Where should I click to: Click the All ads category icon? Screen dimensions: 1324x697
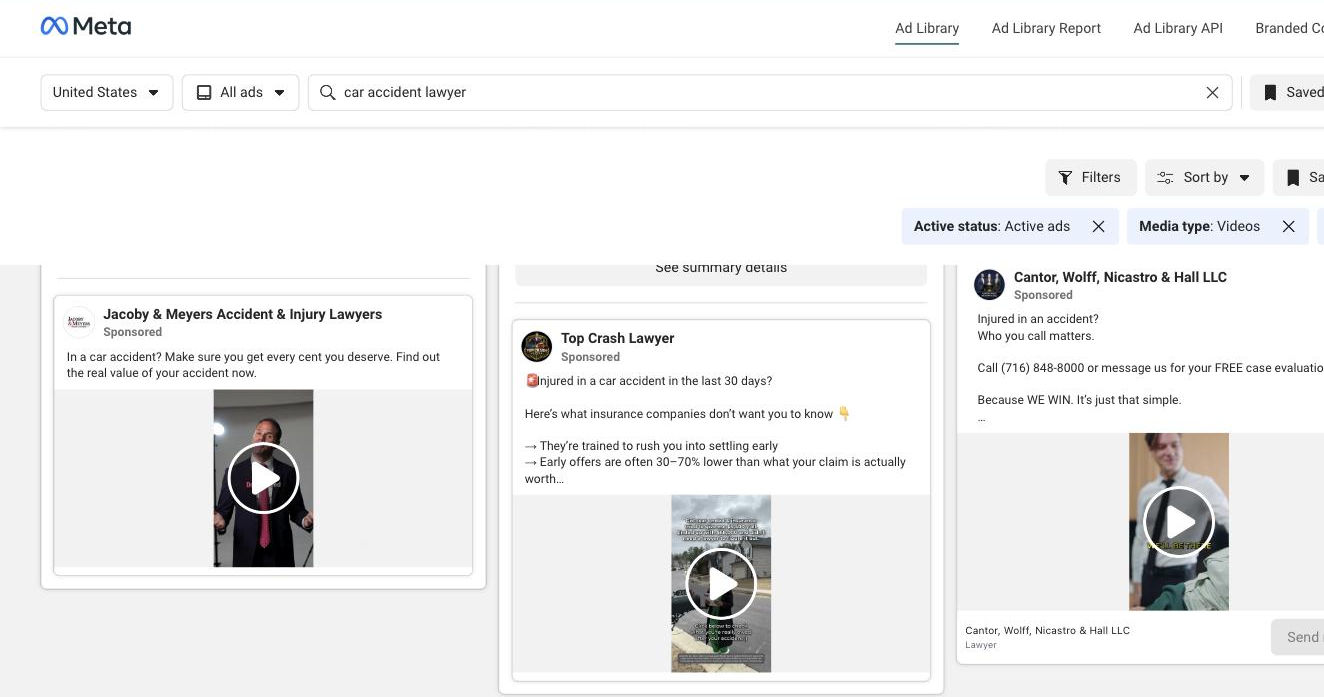[204, 92]
